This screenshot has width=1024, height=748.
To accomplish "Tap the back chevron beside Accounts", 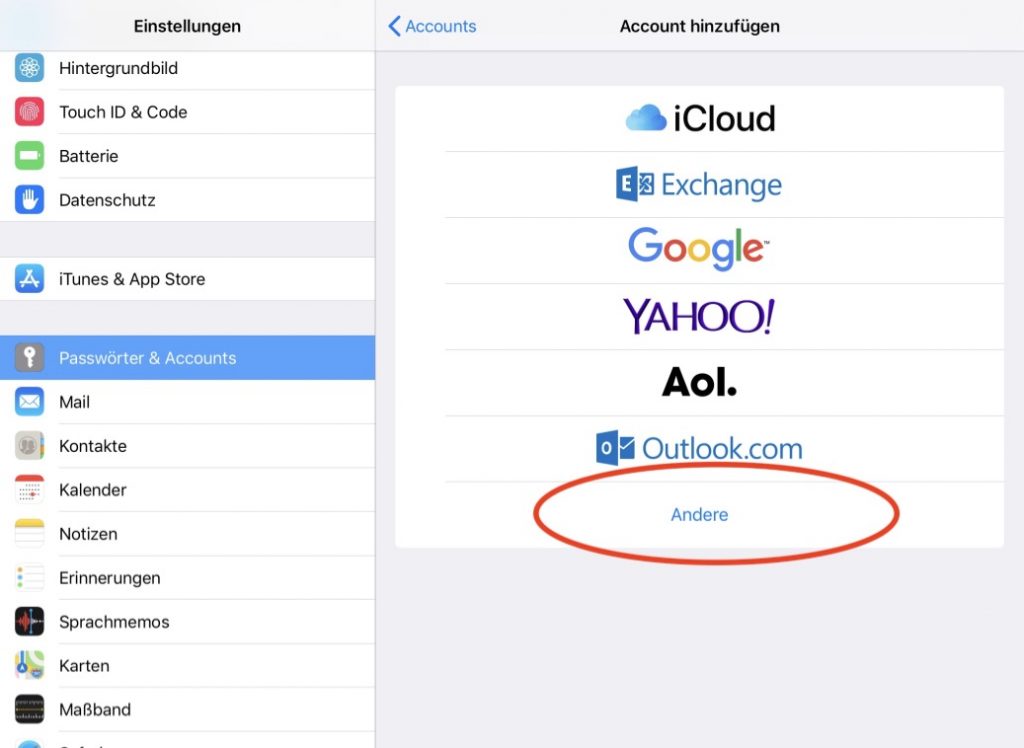I will pos(394,26).
